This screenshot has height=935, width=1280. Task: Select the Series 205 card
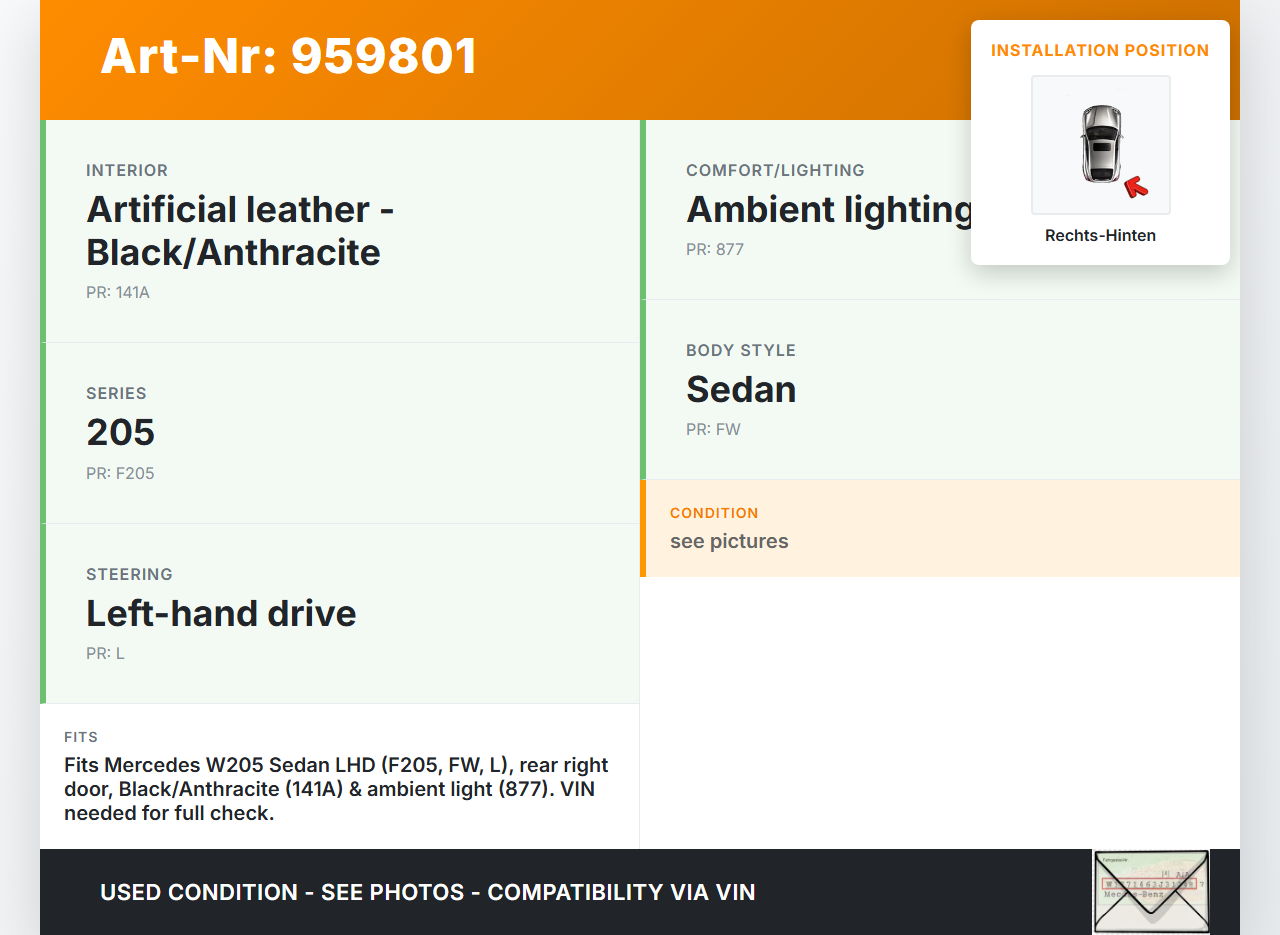pyautogui.click(x=340, y=432)
